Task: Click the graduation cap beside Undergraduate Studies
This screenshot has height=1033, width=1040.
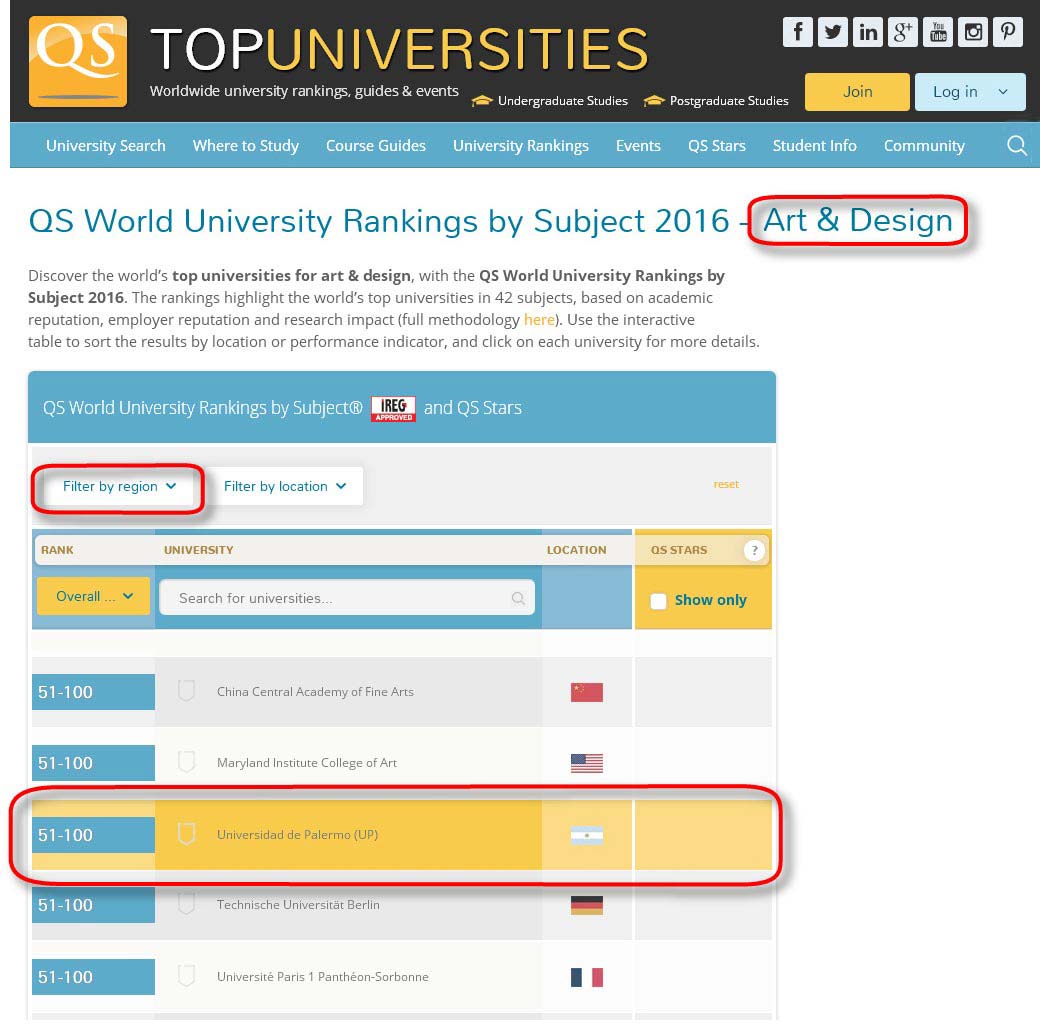Action: click(482, 101)
